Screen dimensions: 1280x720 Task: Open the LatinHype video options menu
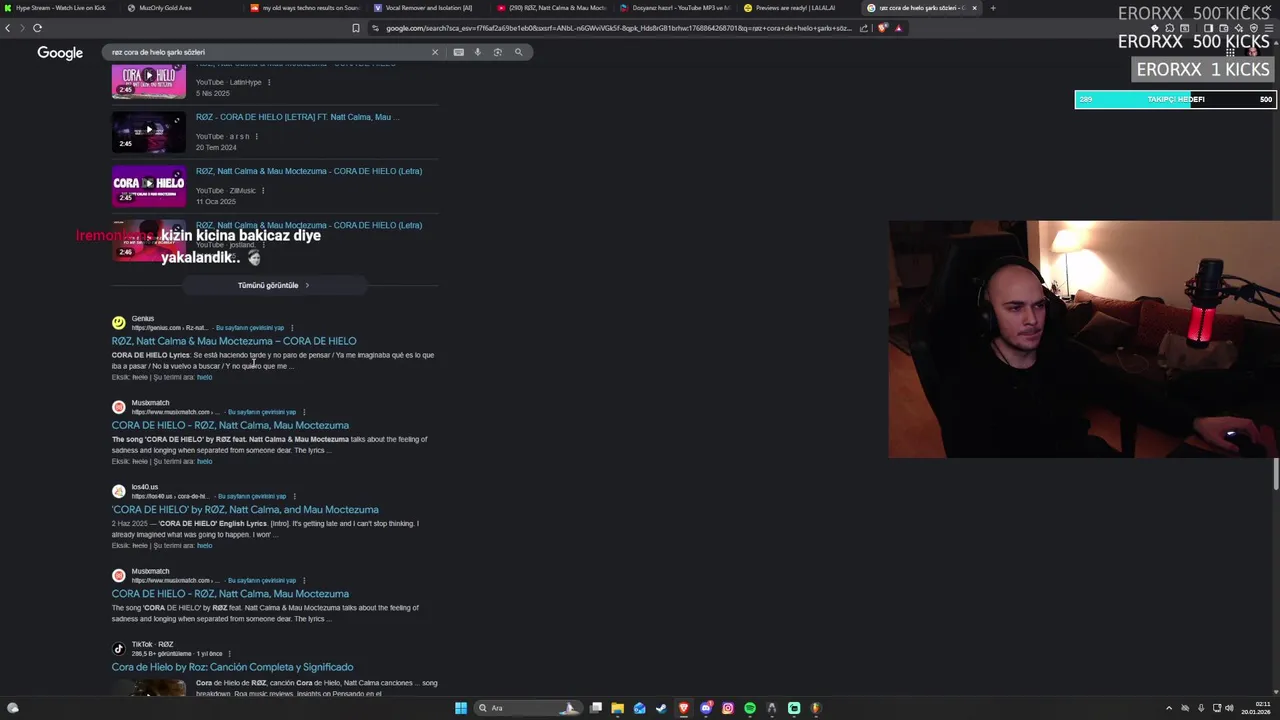pyautogui.click(x=269, y=82)
